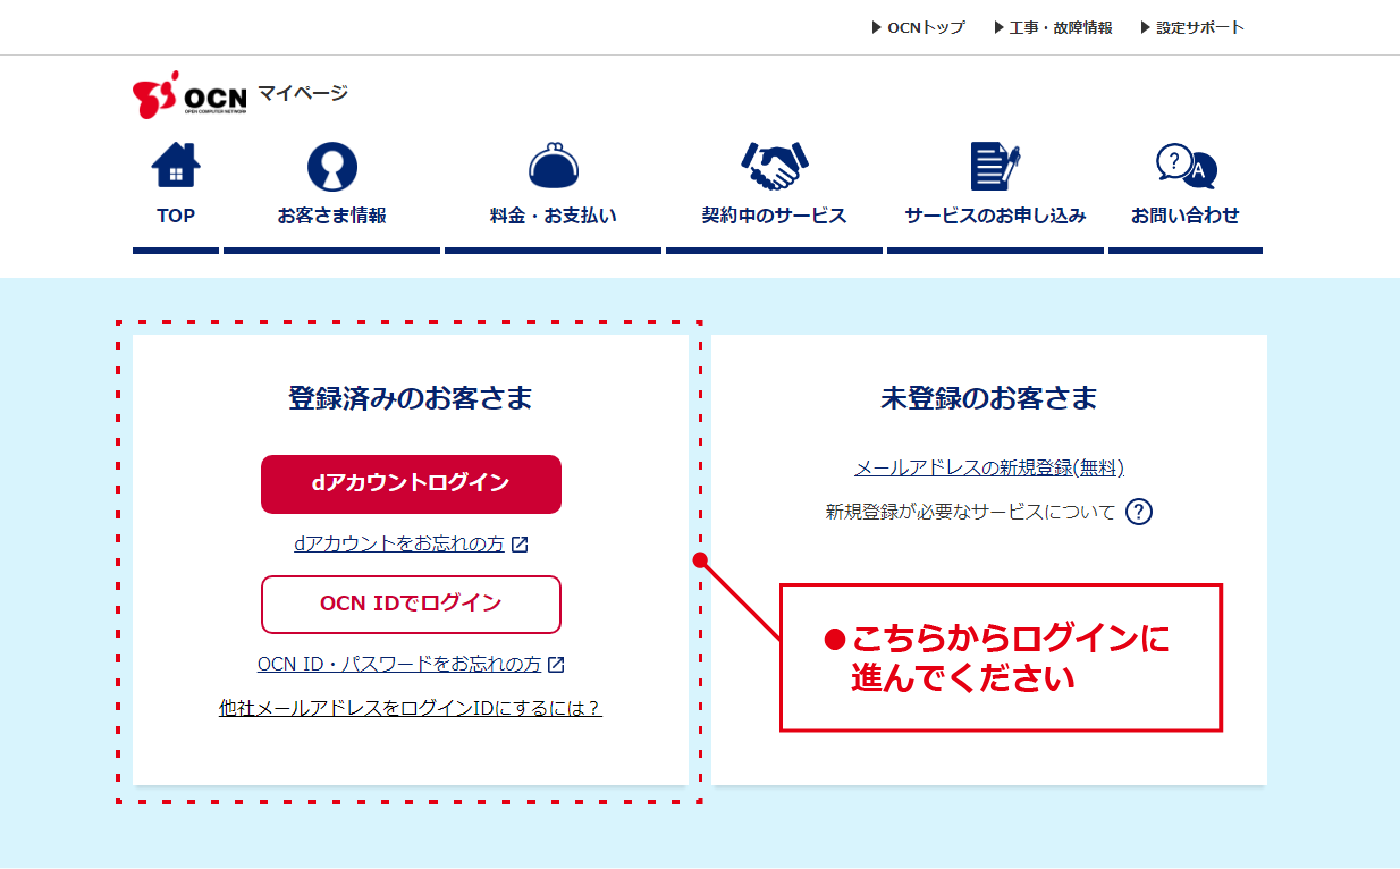Open 他社メールアドレスをログインIDにするには？ link

click(x=410, y=708)
